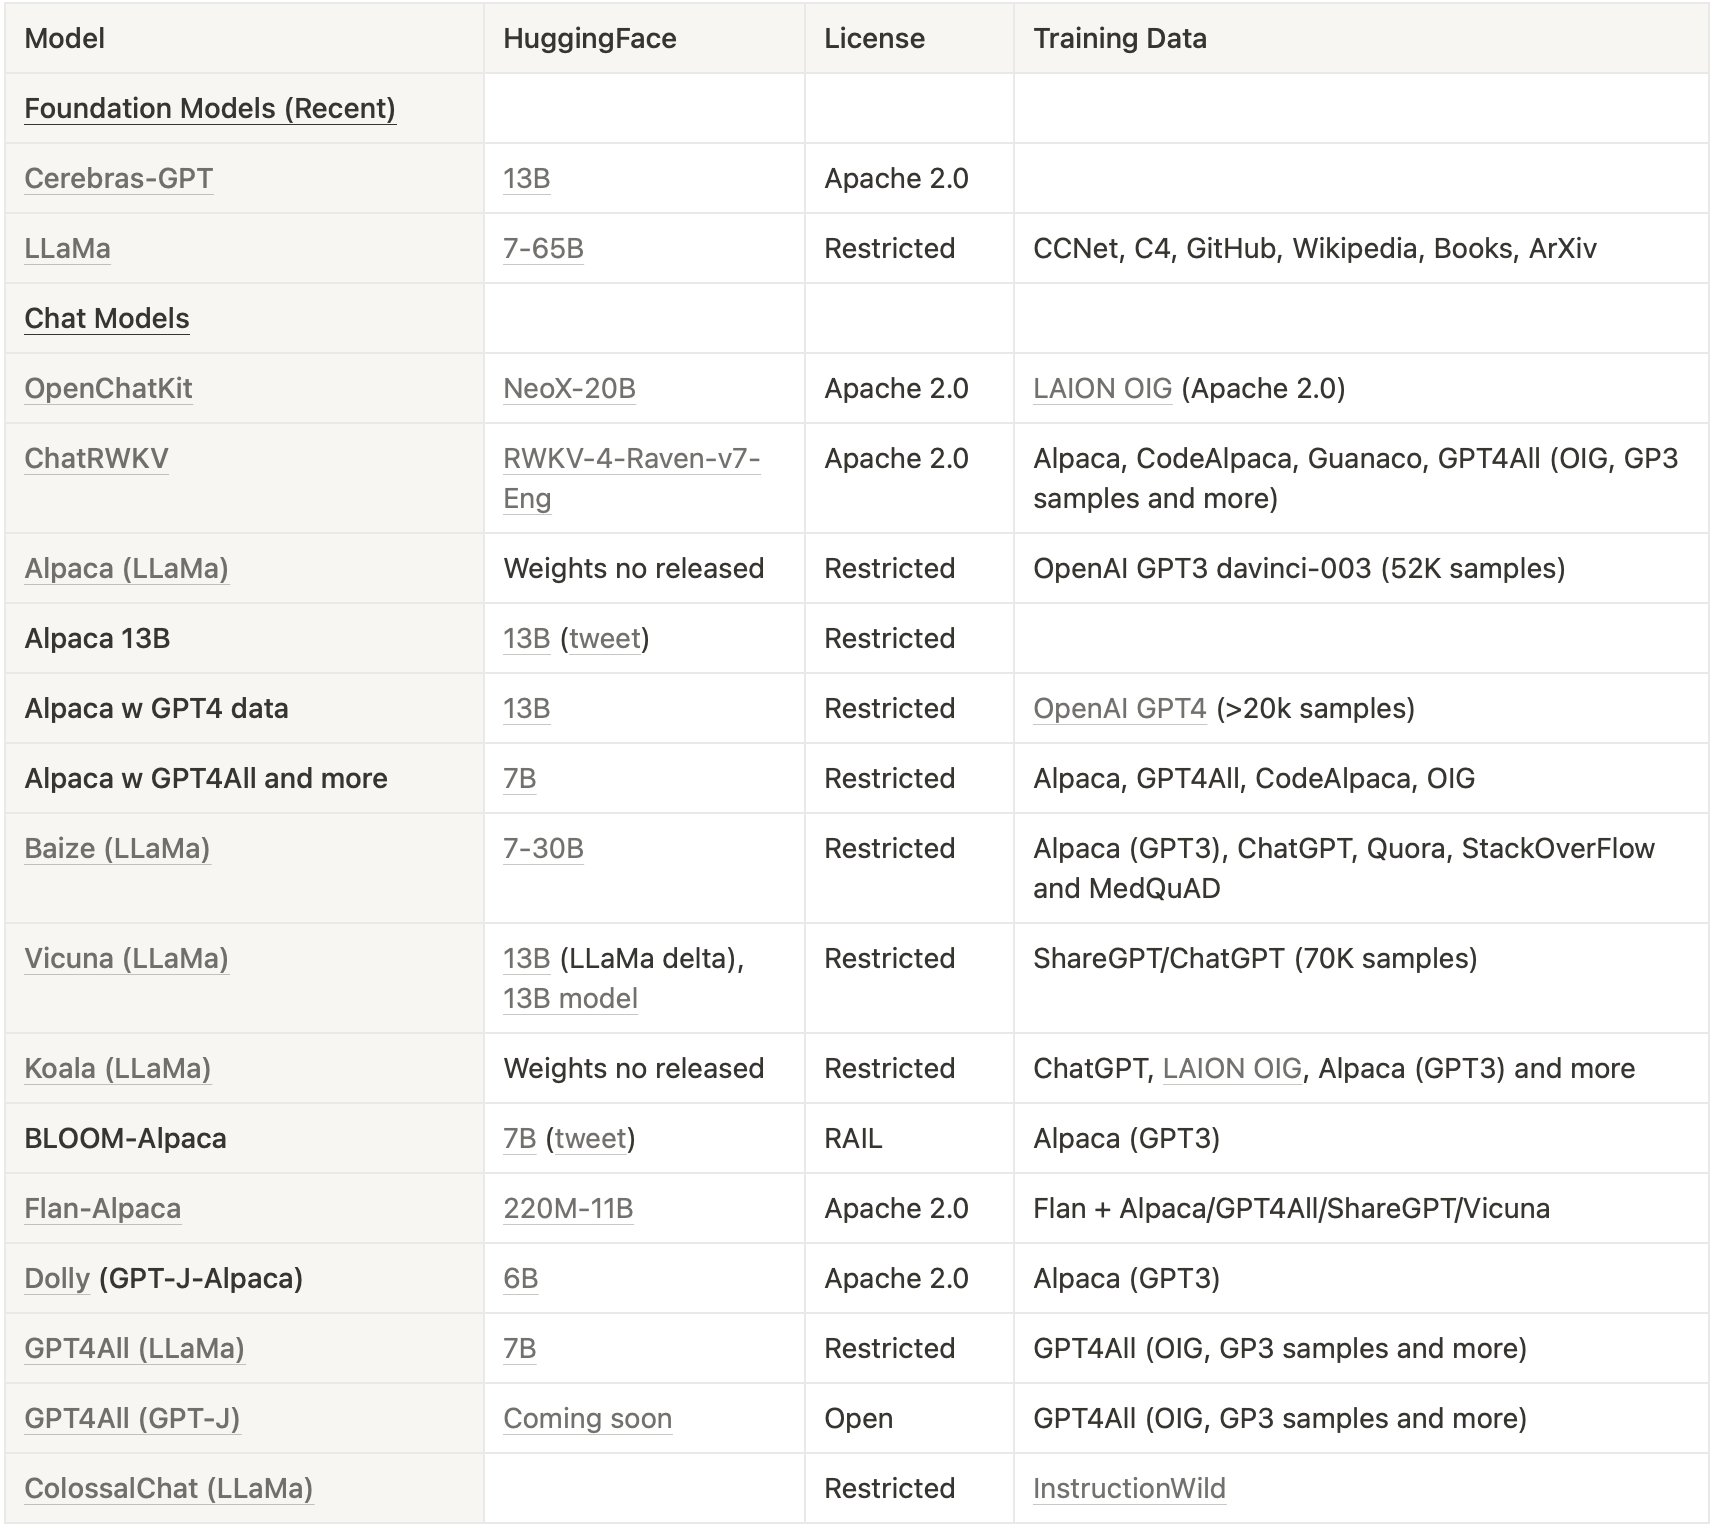
Task: Open the OpenAI GPT4 training data link
Action: pyautogui.click(x=1120, y=708)
